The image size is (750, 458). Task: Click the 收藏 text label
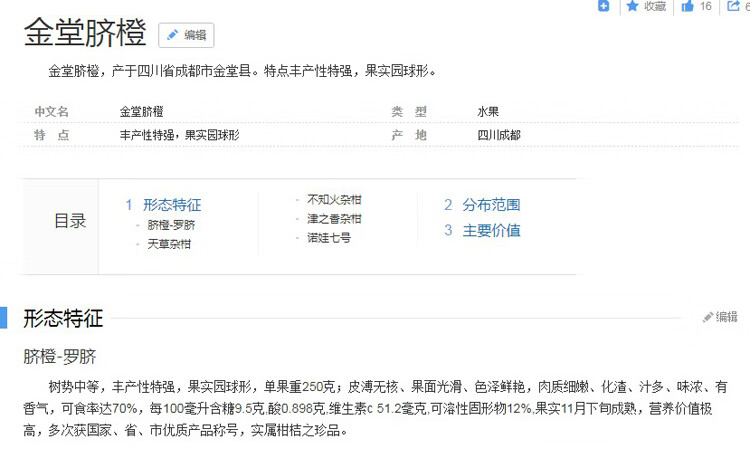[x=654, y=6]
